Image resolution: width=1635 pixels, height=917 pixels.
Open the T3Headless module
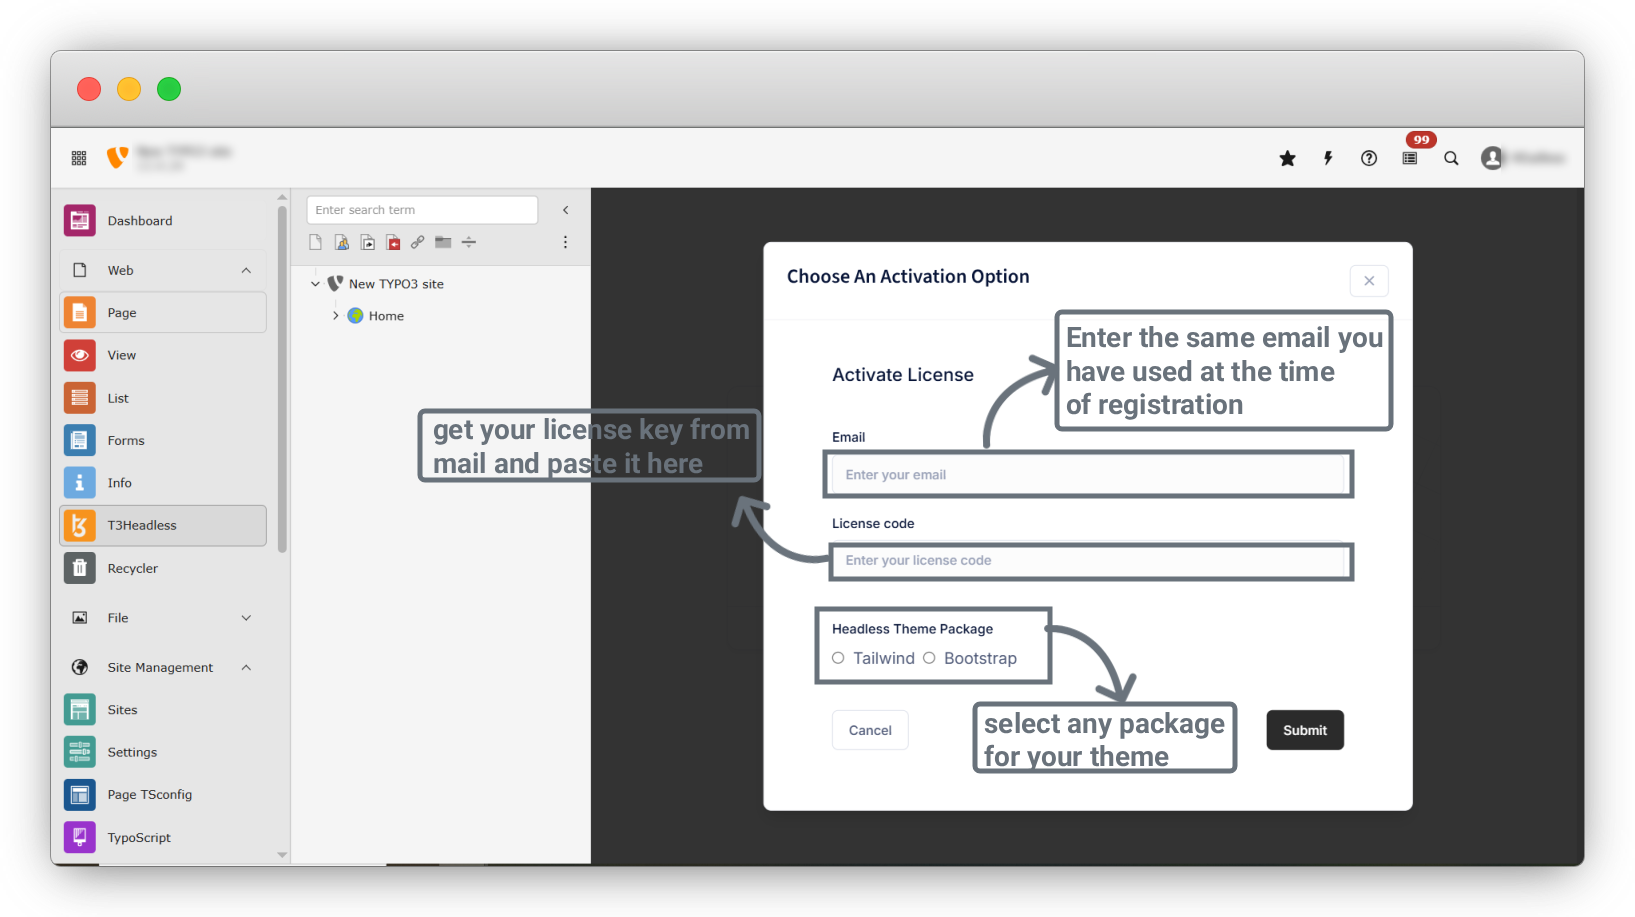click(163, 525)
